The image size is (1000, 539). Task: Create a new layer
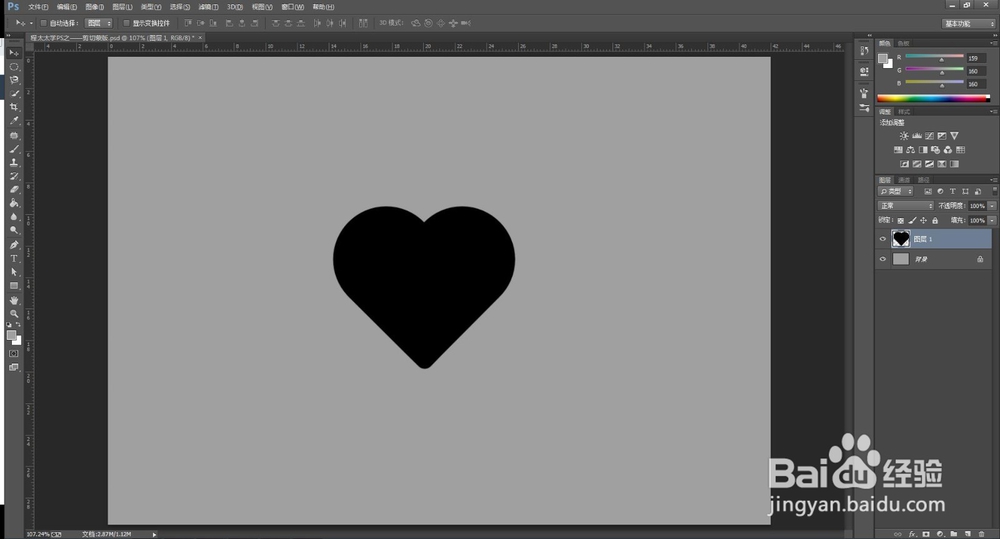point(967,534)
